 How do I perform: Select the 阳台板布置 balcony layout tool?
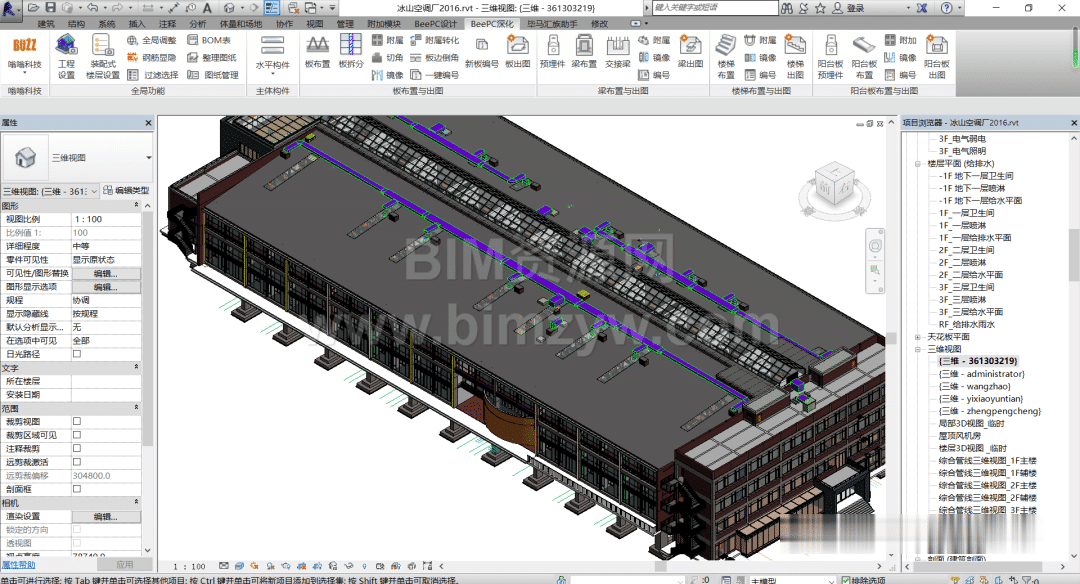(x=864, y=56)
